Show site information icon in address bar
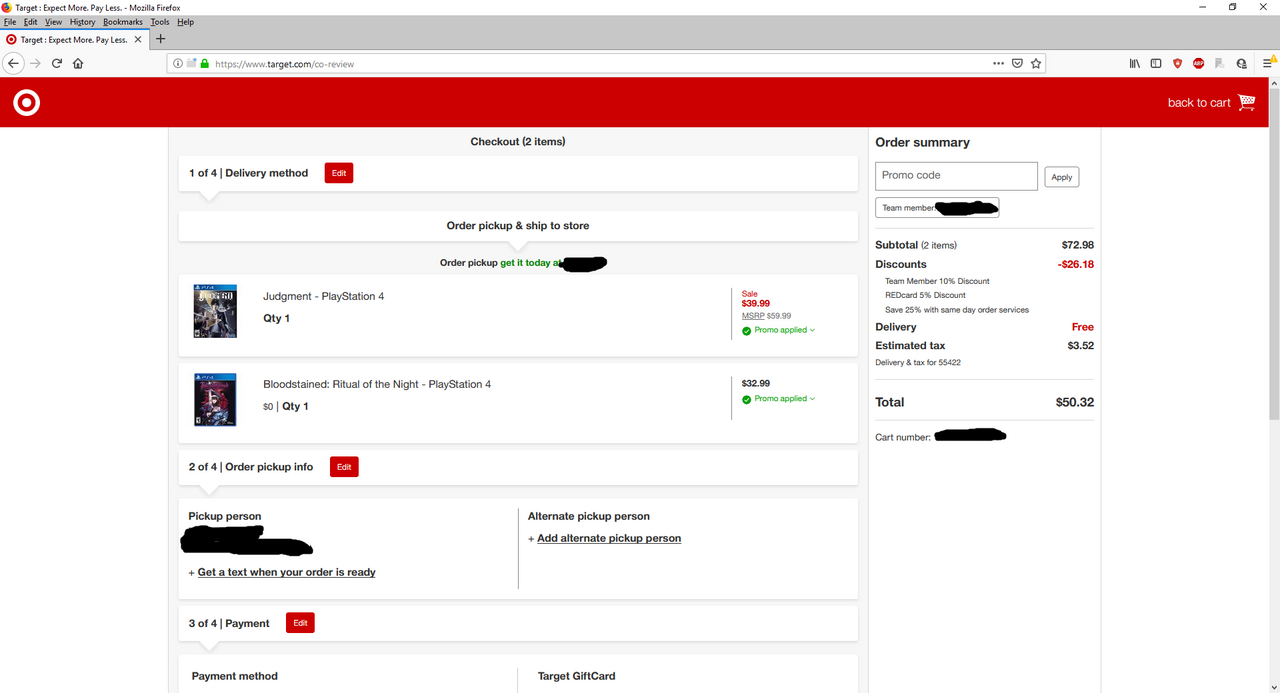 click(178, 63)
